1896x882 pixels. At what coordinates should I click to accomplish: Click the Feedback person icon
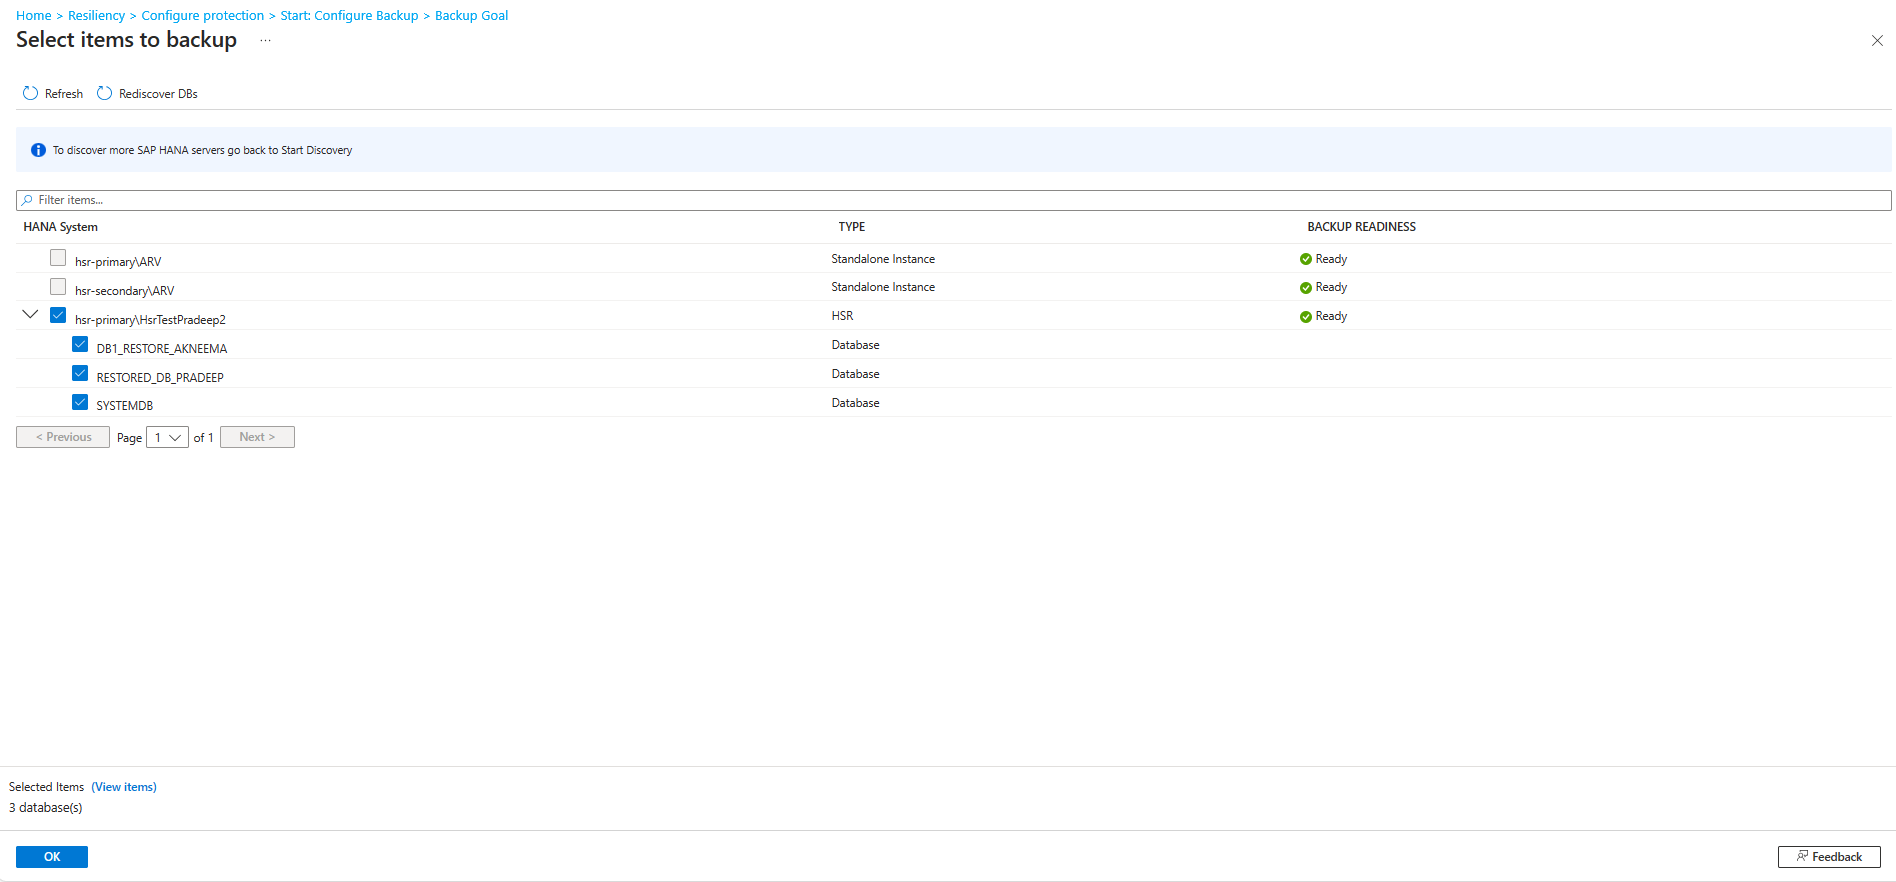coord(1802,856)
